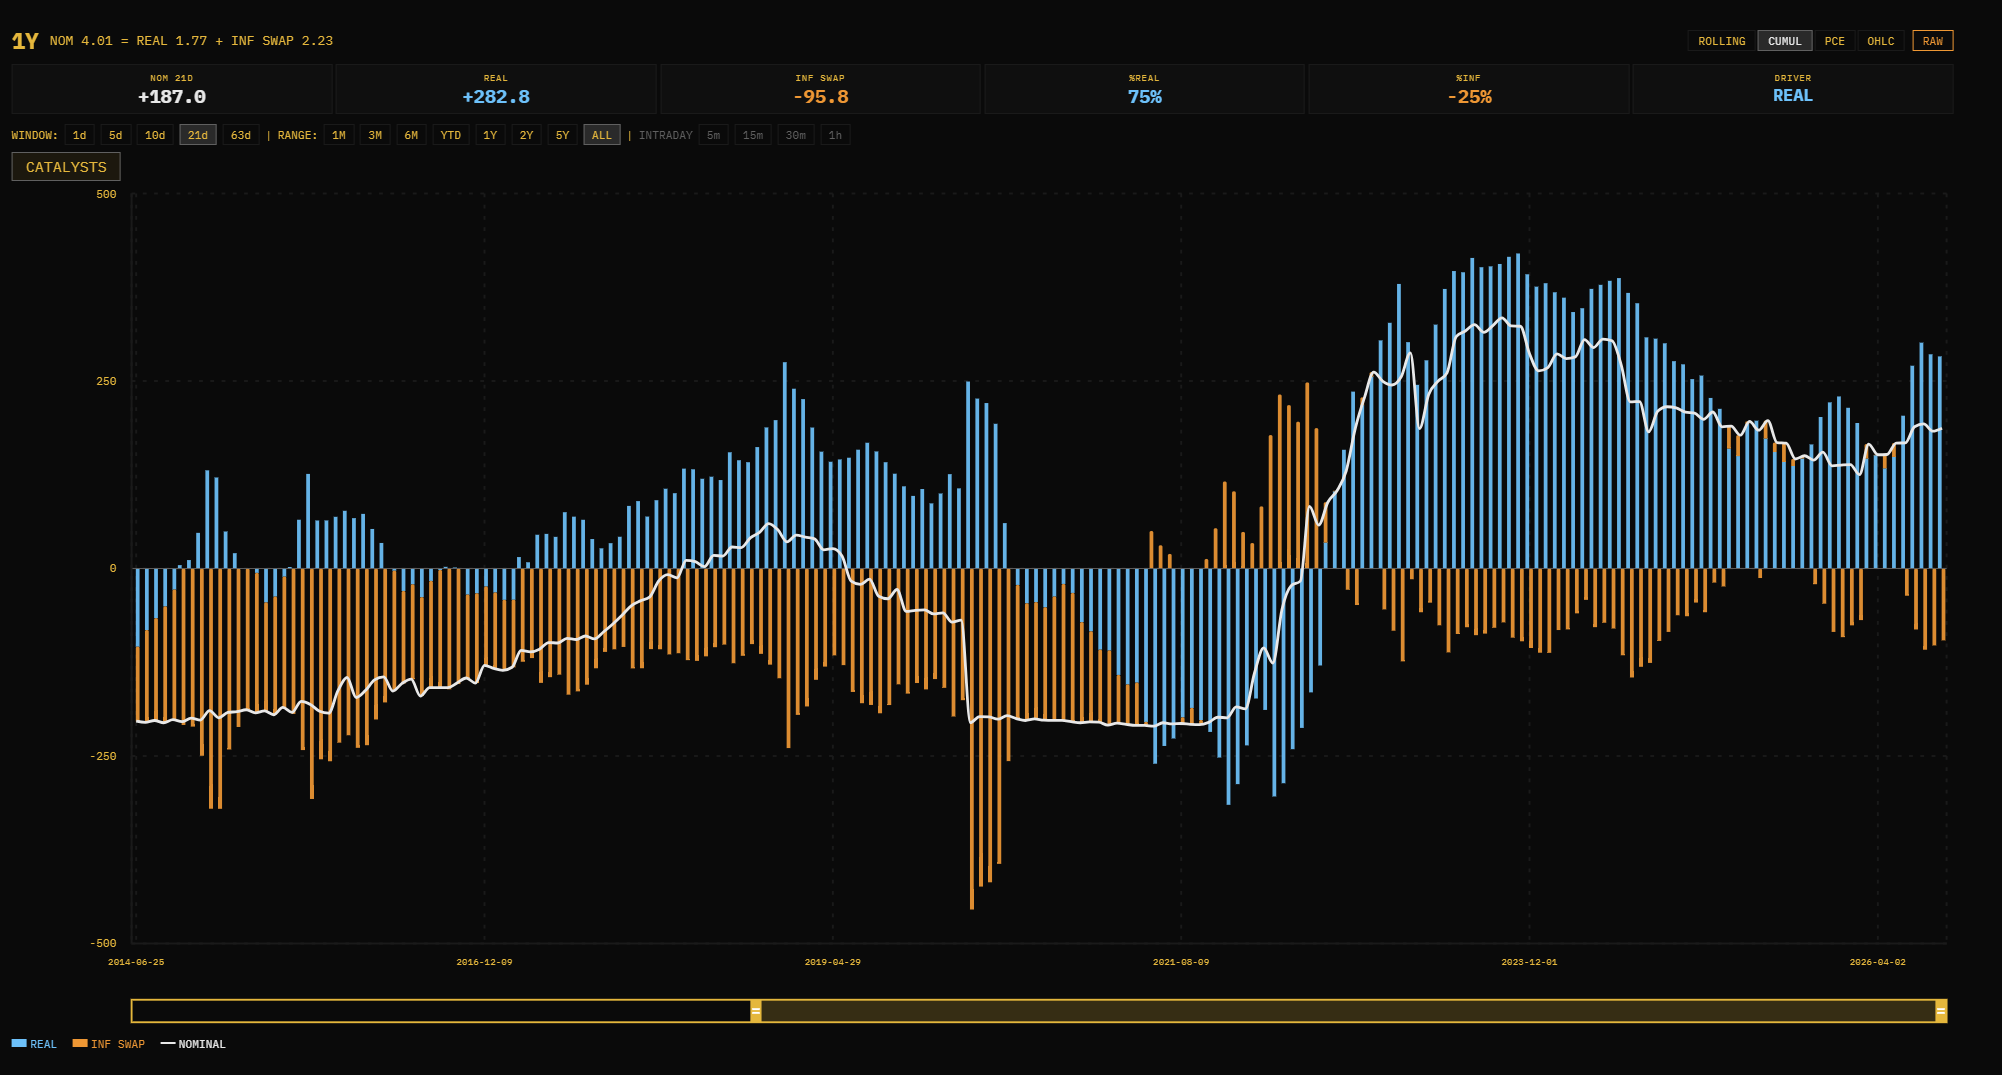Image resolution: width=2002 pixels, height=1075 pixels.
Task: Click the left handle of range slider
Action: tap(756, 1011)
